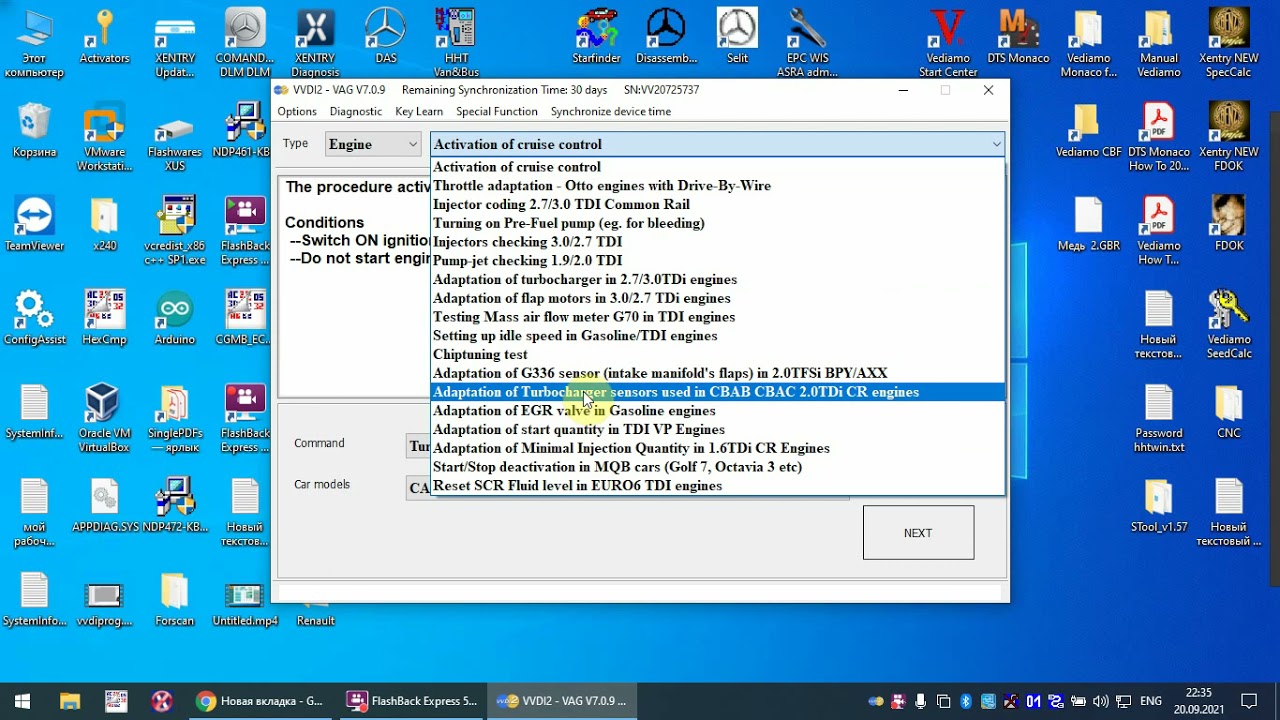Choose Chiptuning test option
The height and width of the screenshot is (720, 1280).
(717, 354)
